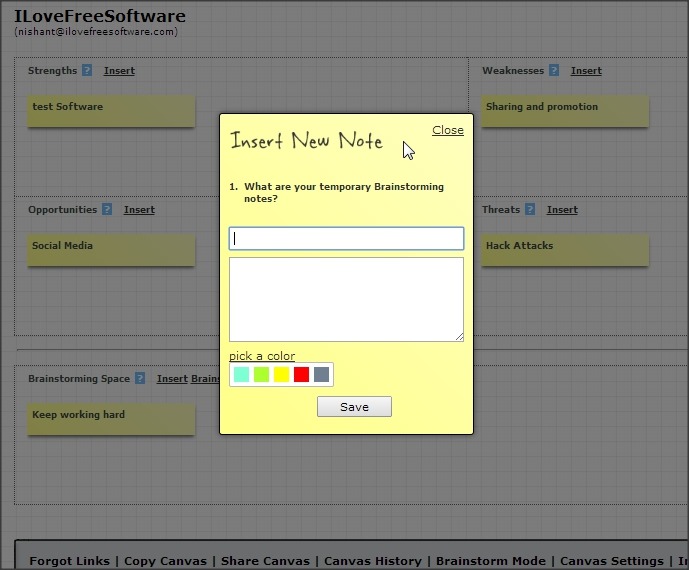Viewport: 689px width, 570px height.
Task: Click inside the note description textarea
Action: (x=346, y=299)
